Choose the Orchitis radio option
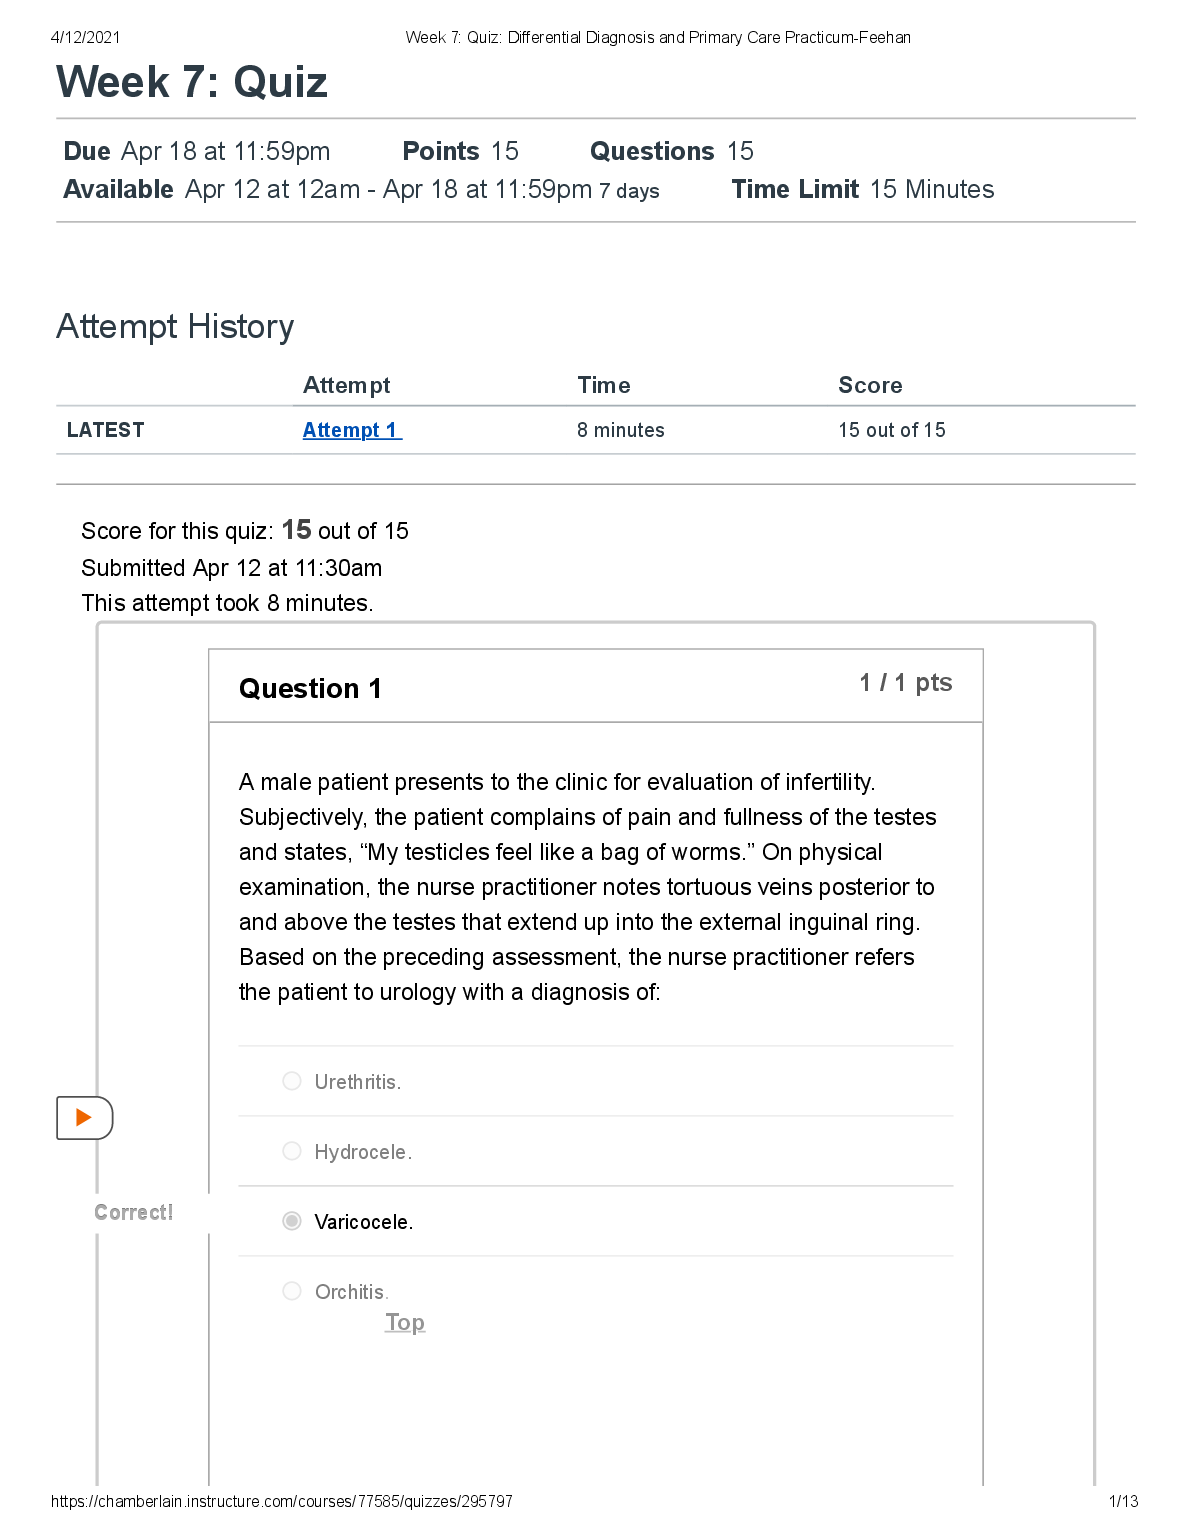Viewport: 1190px width, 1540px height. [292, 1291]
